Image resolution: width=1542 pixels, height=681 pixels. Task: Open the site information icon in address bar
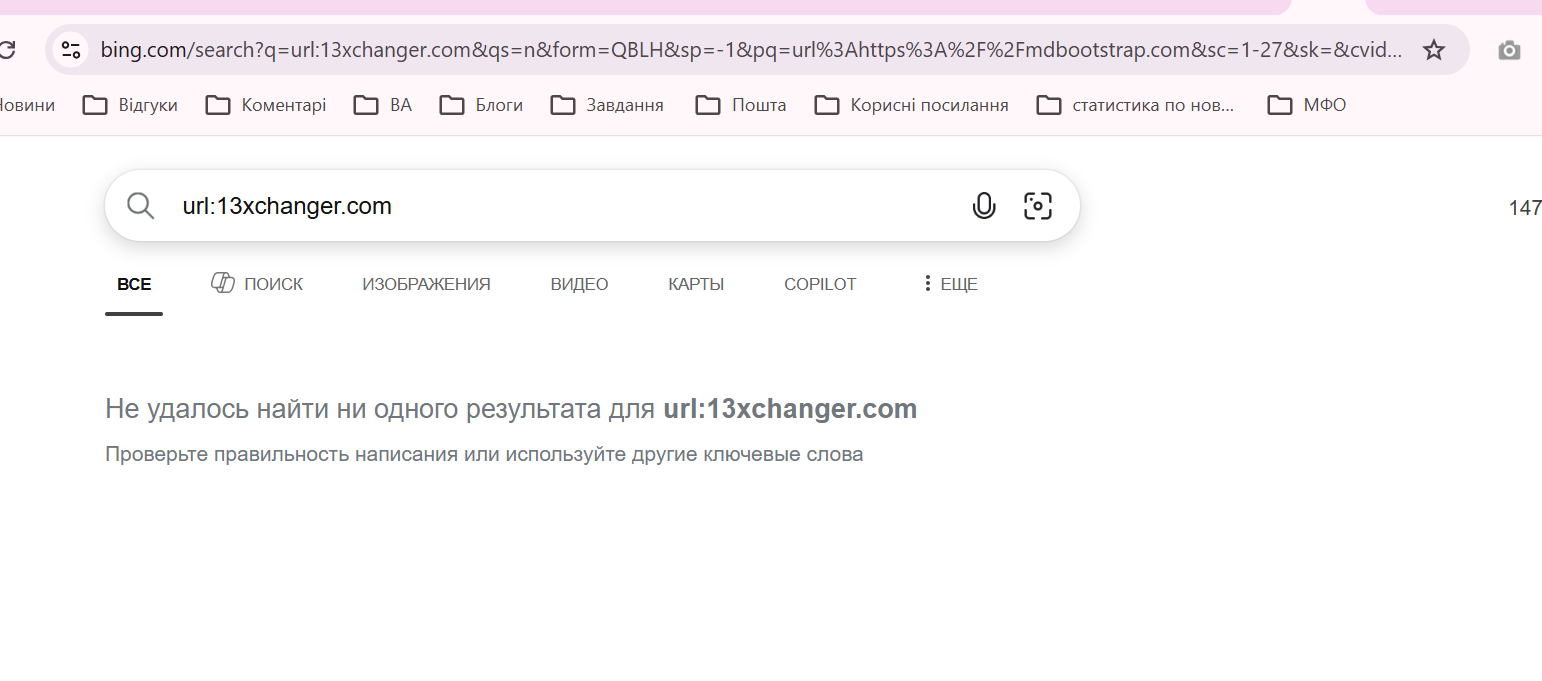(70, 49)
